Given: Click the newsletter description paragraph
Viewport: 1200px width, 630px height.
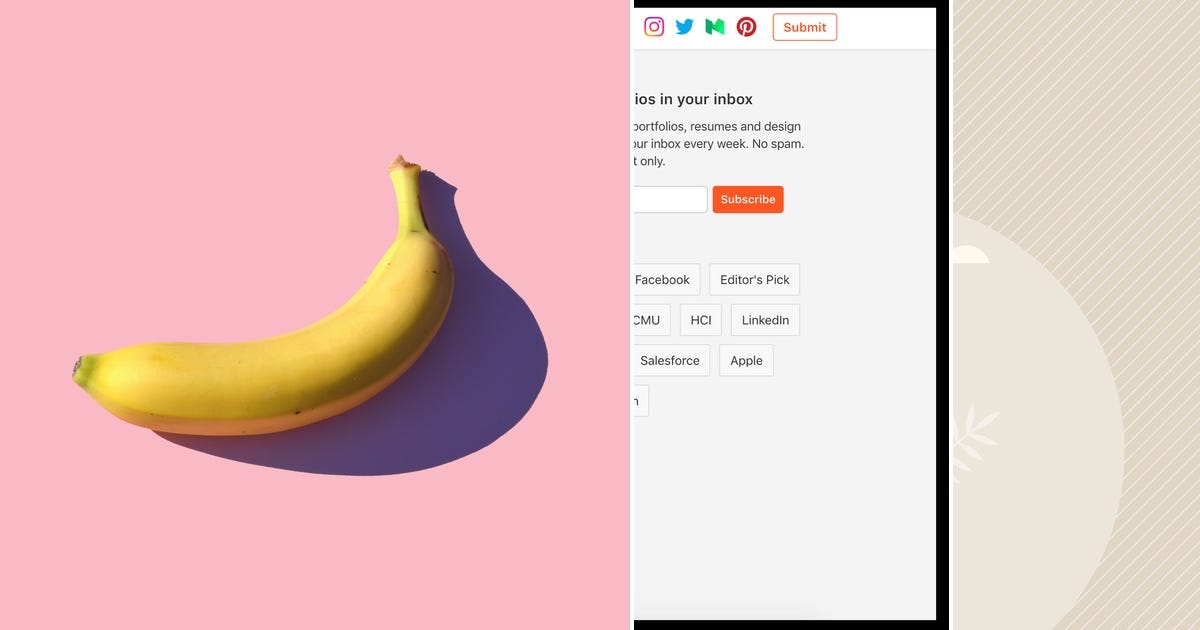Looking at the screenshot, I should click(x=718, y=144).
